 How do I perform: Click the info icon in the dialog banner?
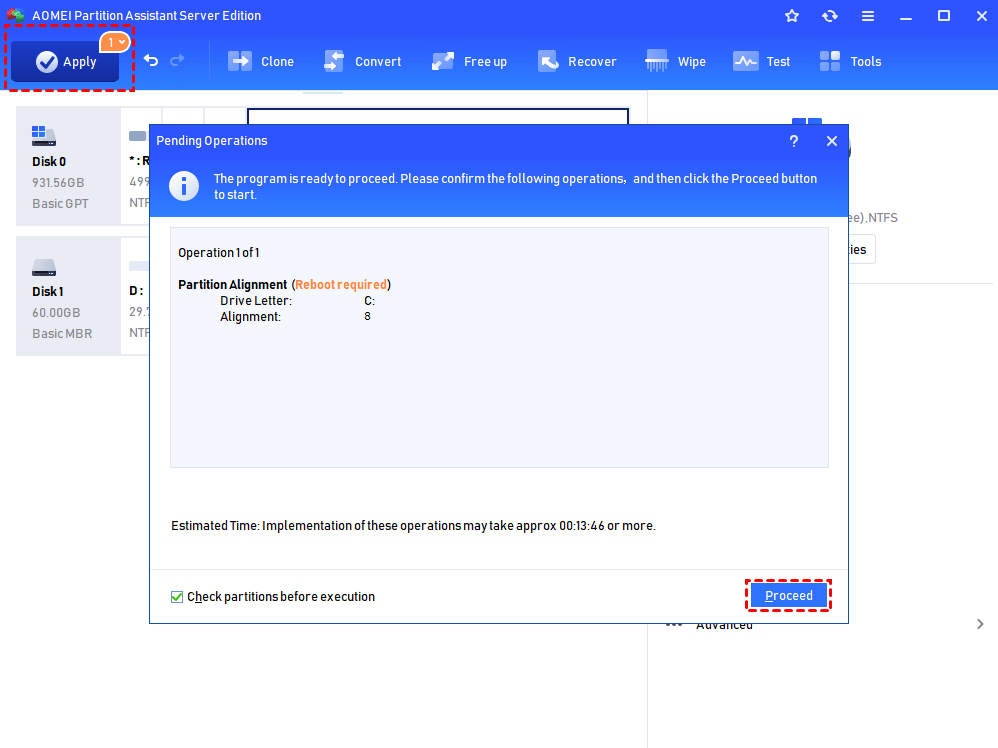(184, 186)
